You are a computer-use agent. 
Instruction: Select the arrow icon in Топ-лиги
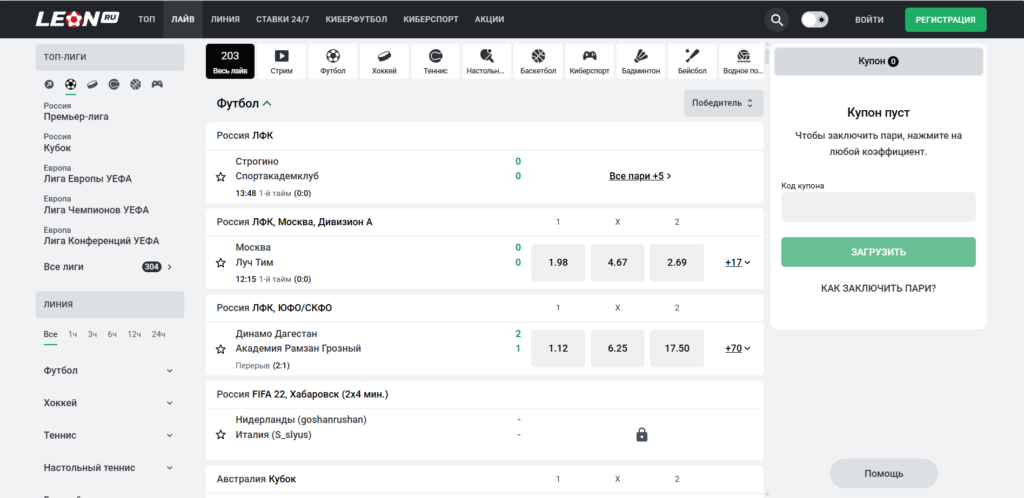coord(49,84)
